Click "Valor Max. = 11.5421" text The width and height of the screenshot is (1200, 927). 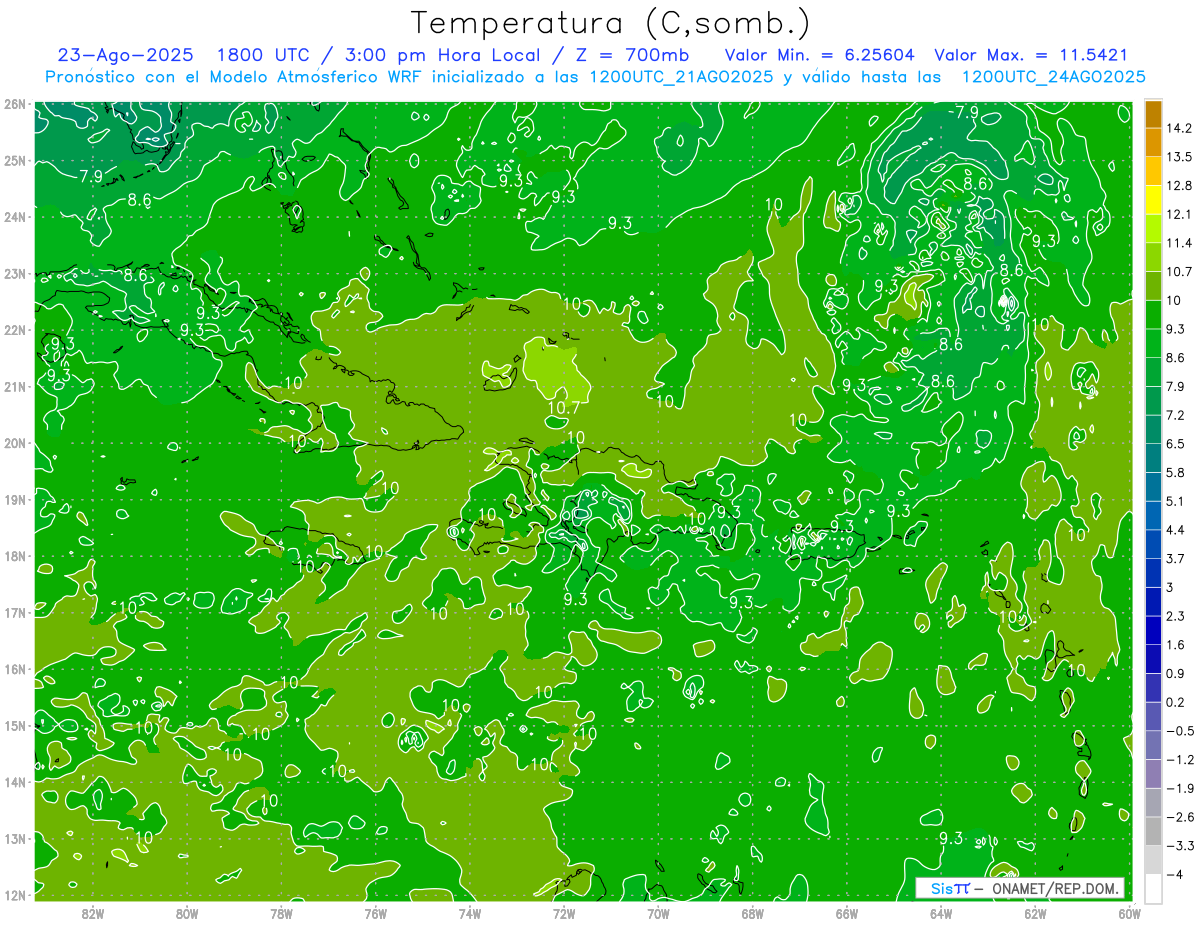point(1030,55)
